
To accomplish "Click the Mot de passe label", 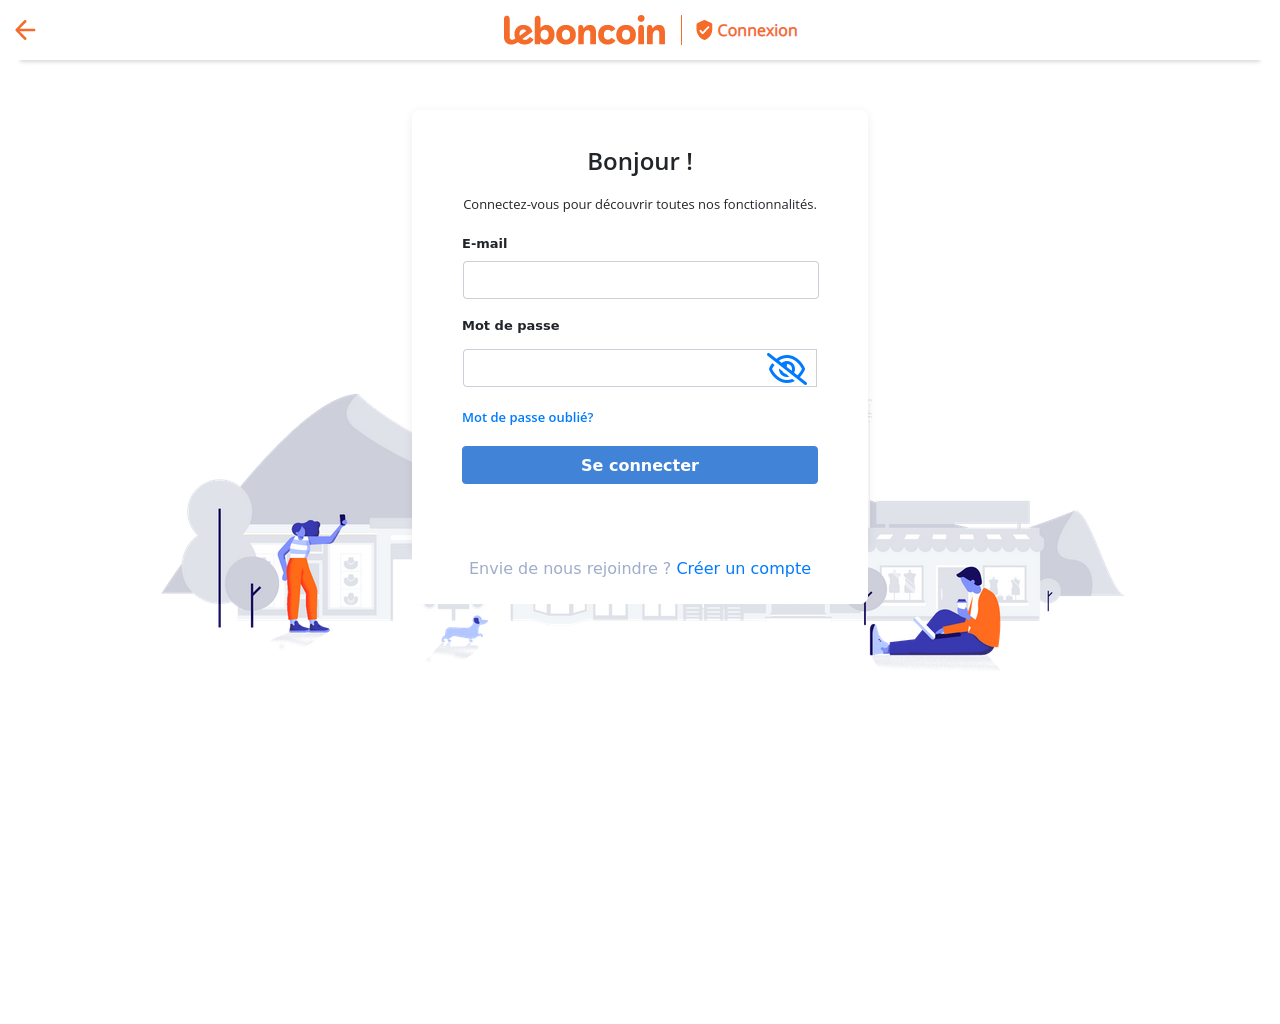I will (511, 325).
